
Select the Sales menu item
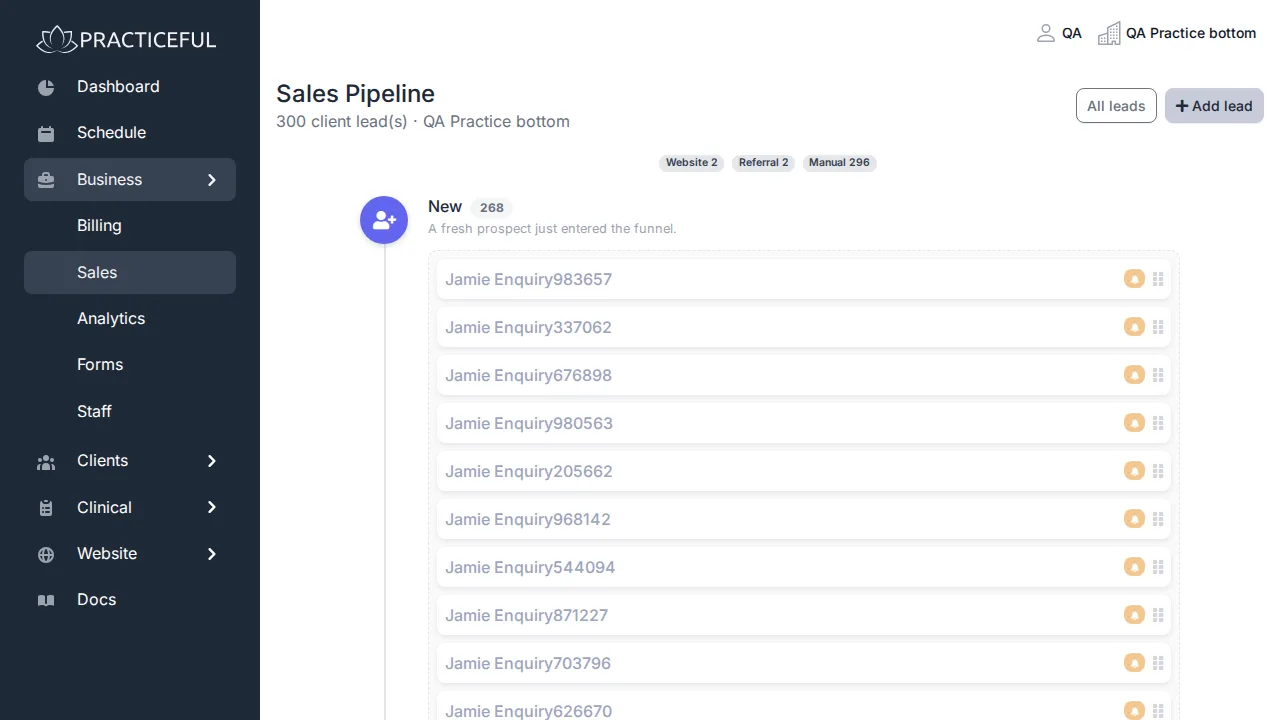(130, 272)
